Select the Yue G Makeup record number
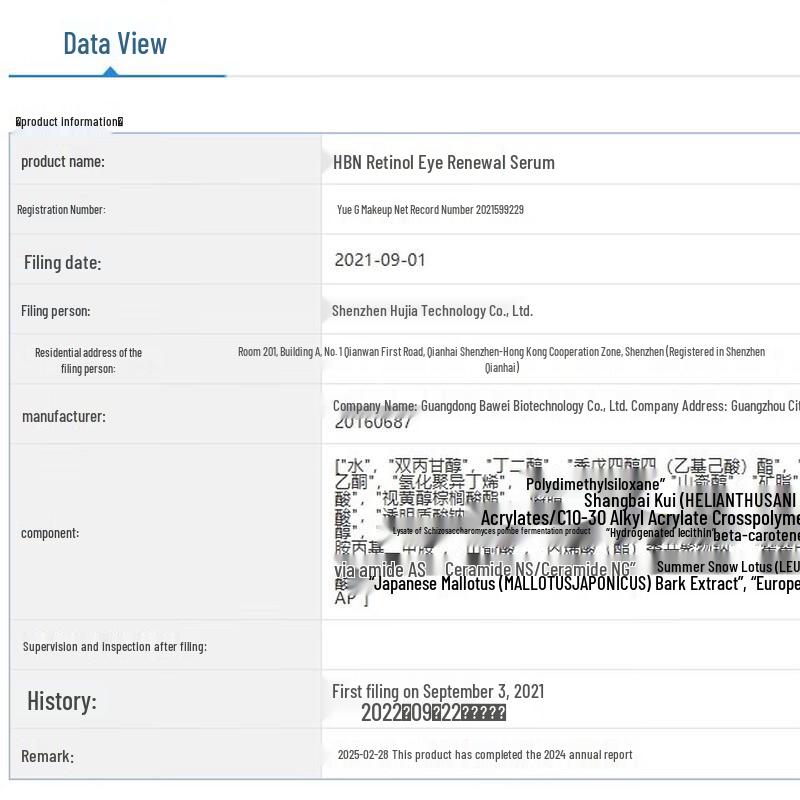Screen dimensions: 800x800 click(430, 210)
